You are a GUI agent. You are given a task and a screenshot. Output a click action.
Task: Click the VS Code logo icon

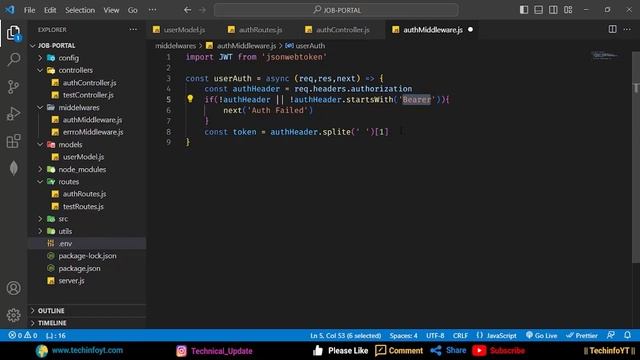point(10,10)
